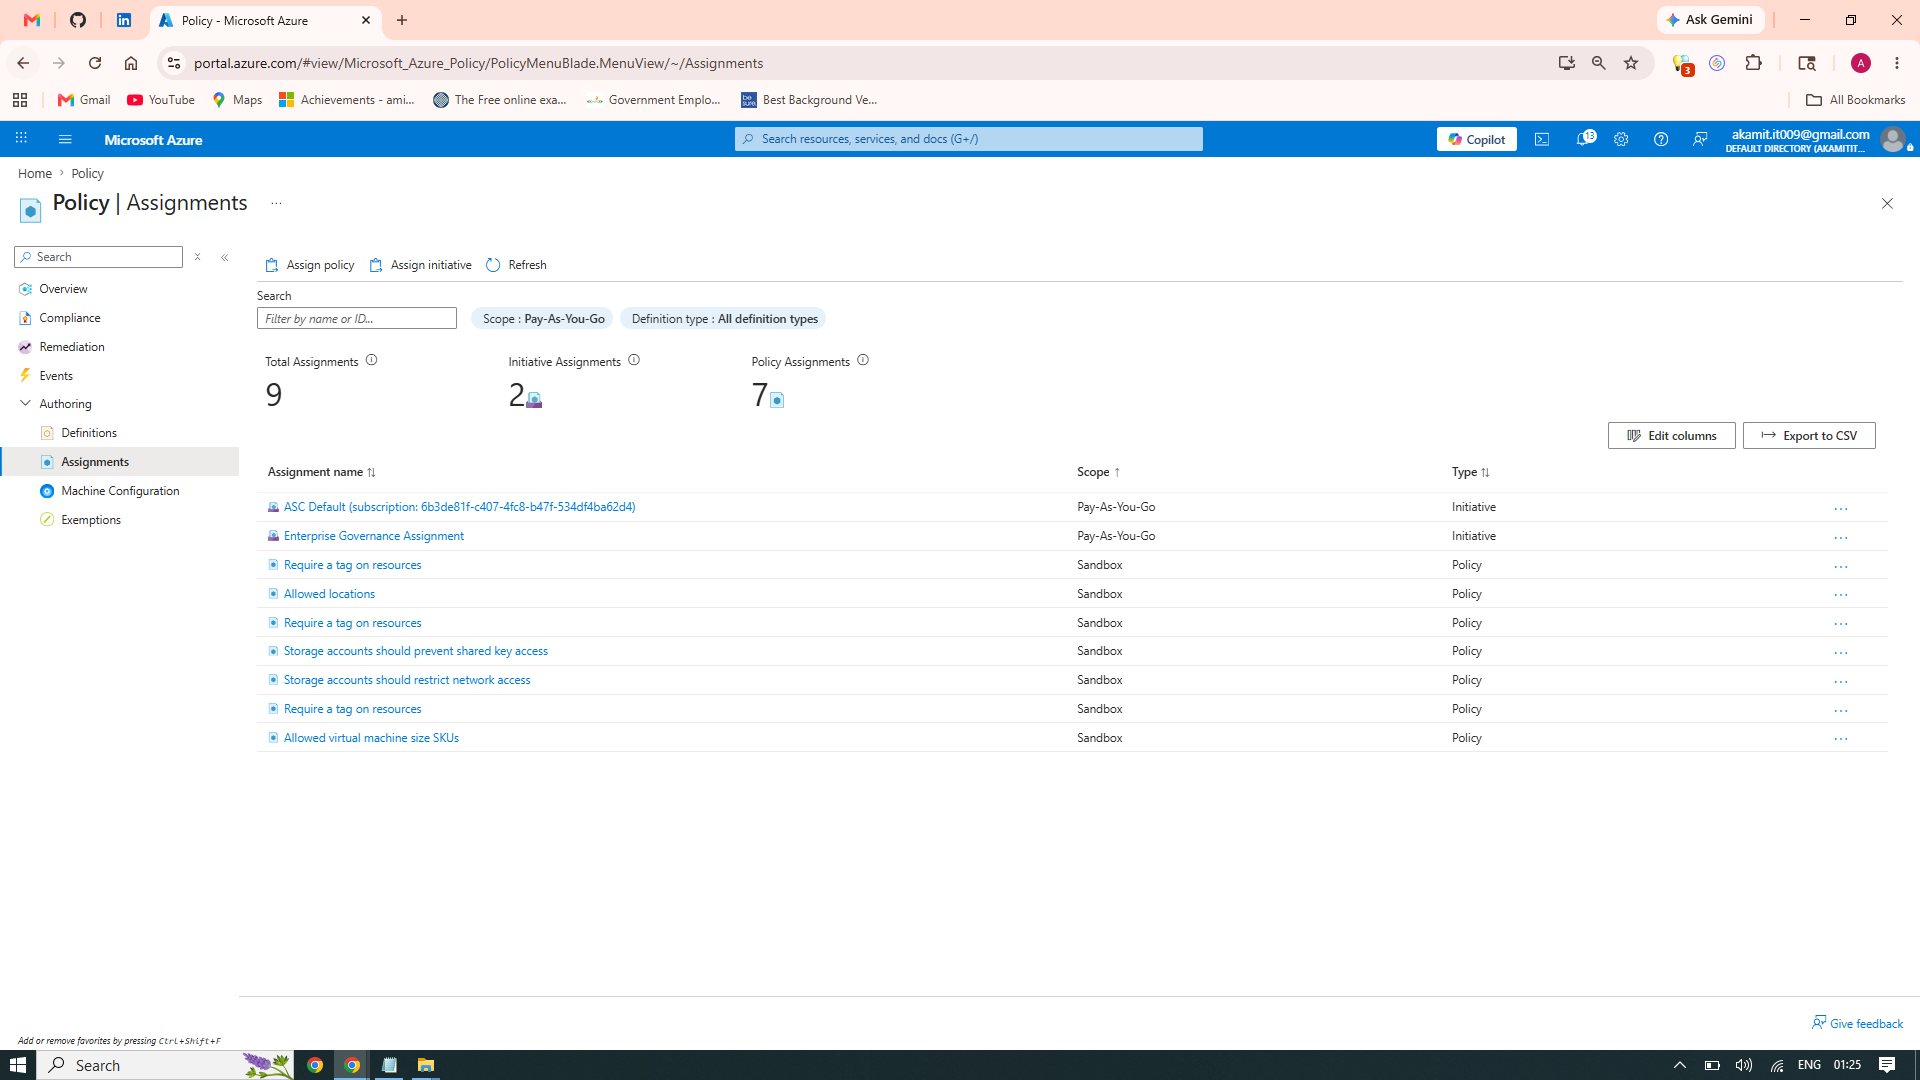
Task: Open the notifications bell
Action: point(1585,139)
